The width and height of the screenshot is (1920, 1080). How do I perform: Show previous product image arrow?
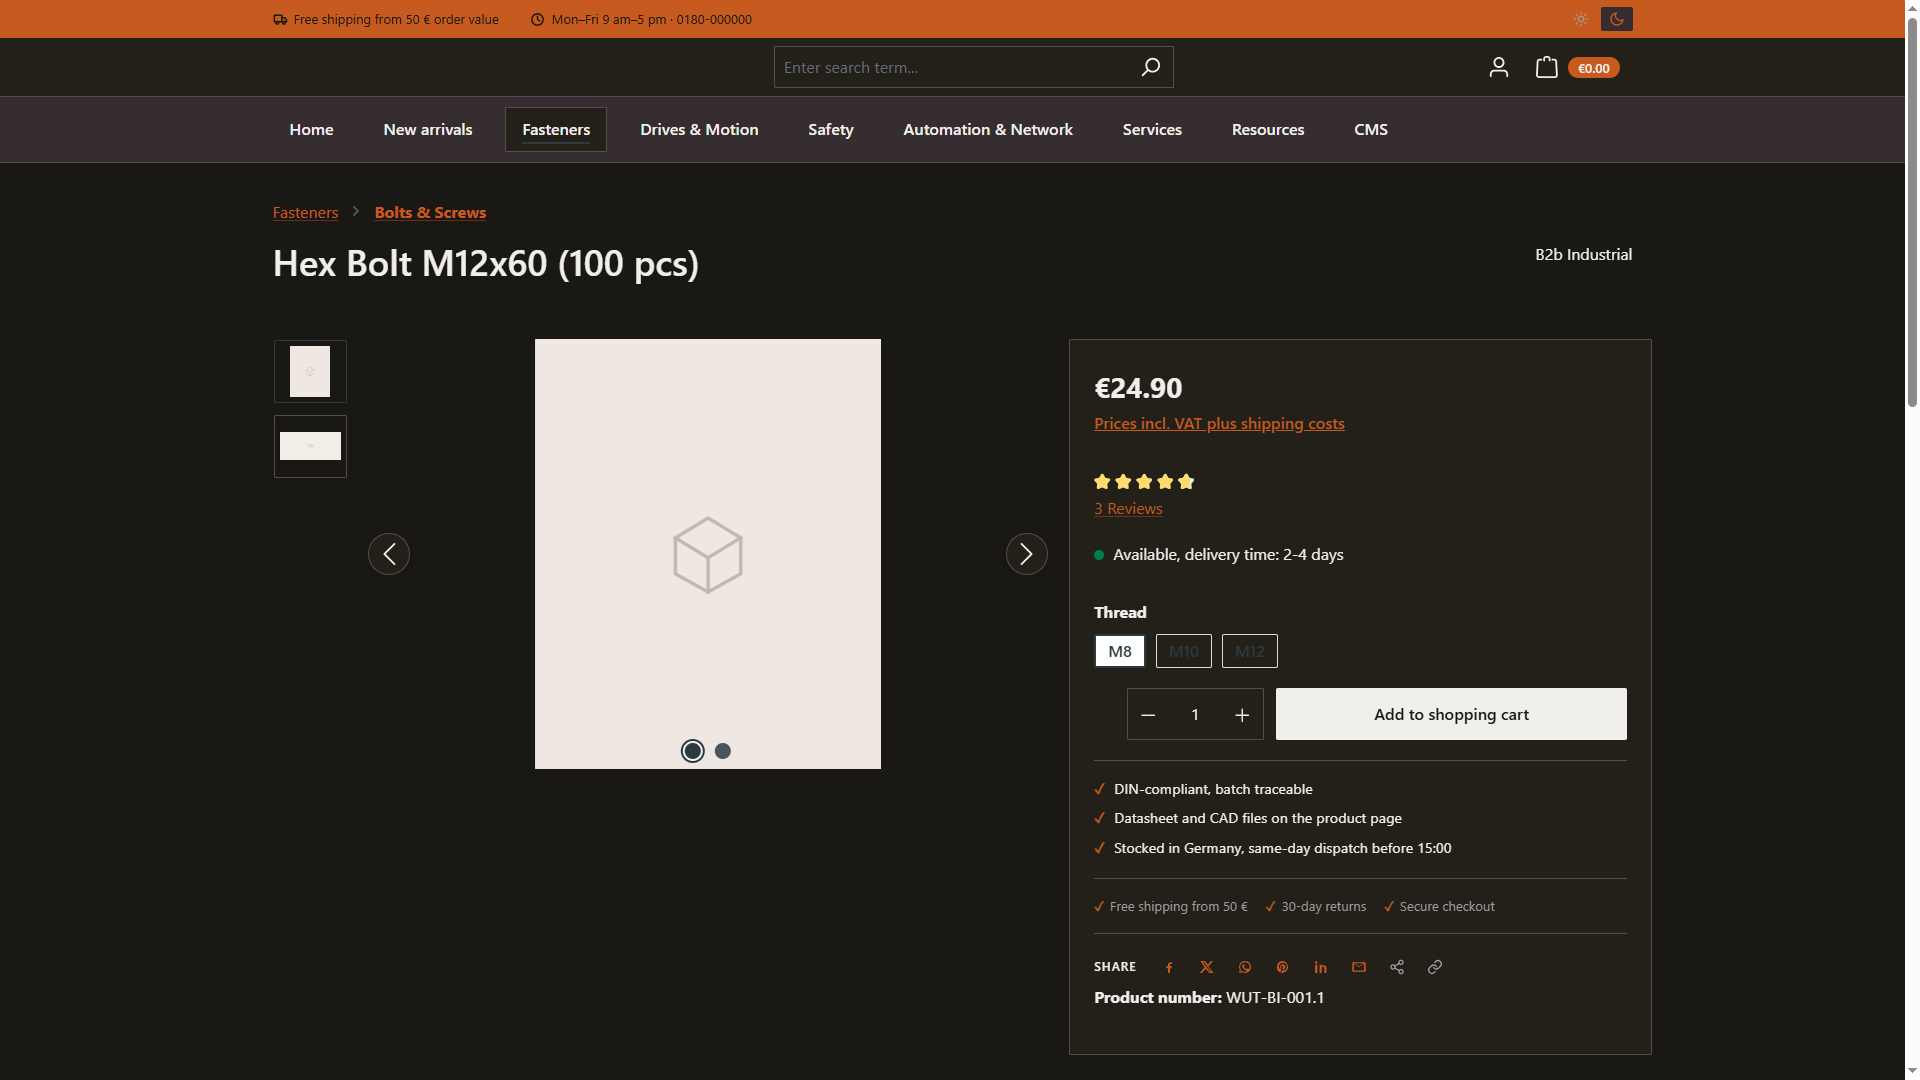(x=389, y=554)
